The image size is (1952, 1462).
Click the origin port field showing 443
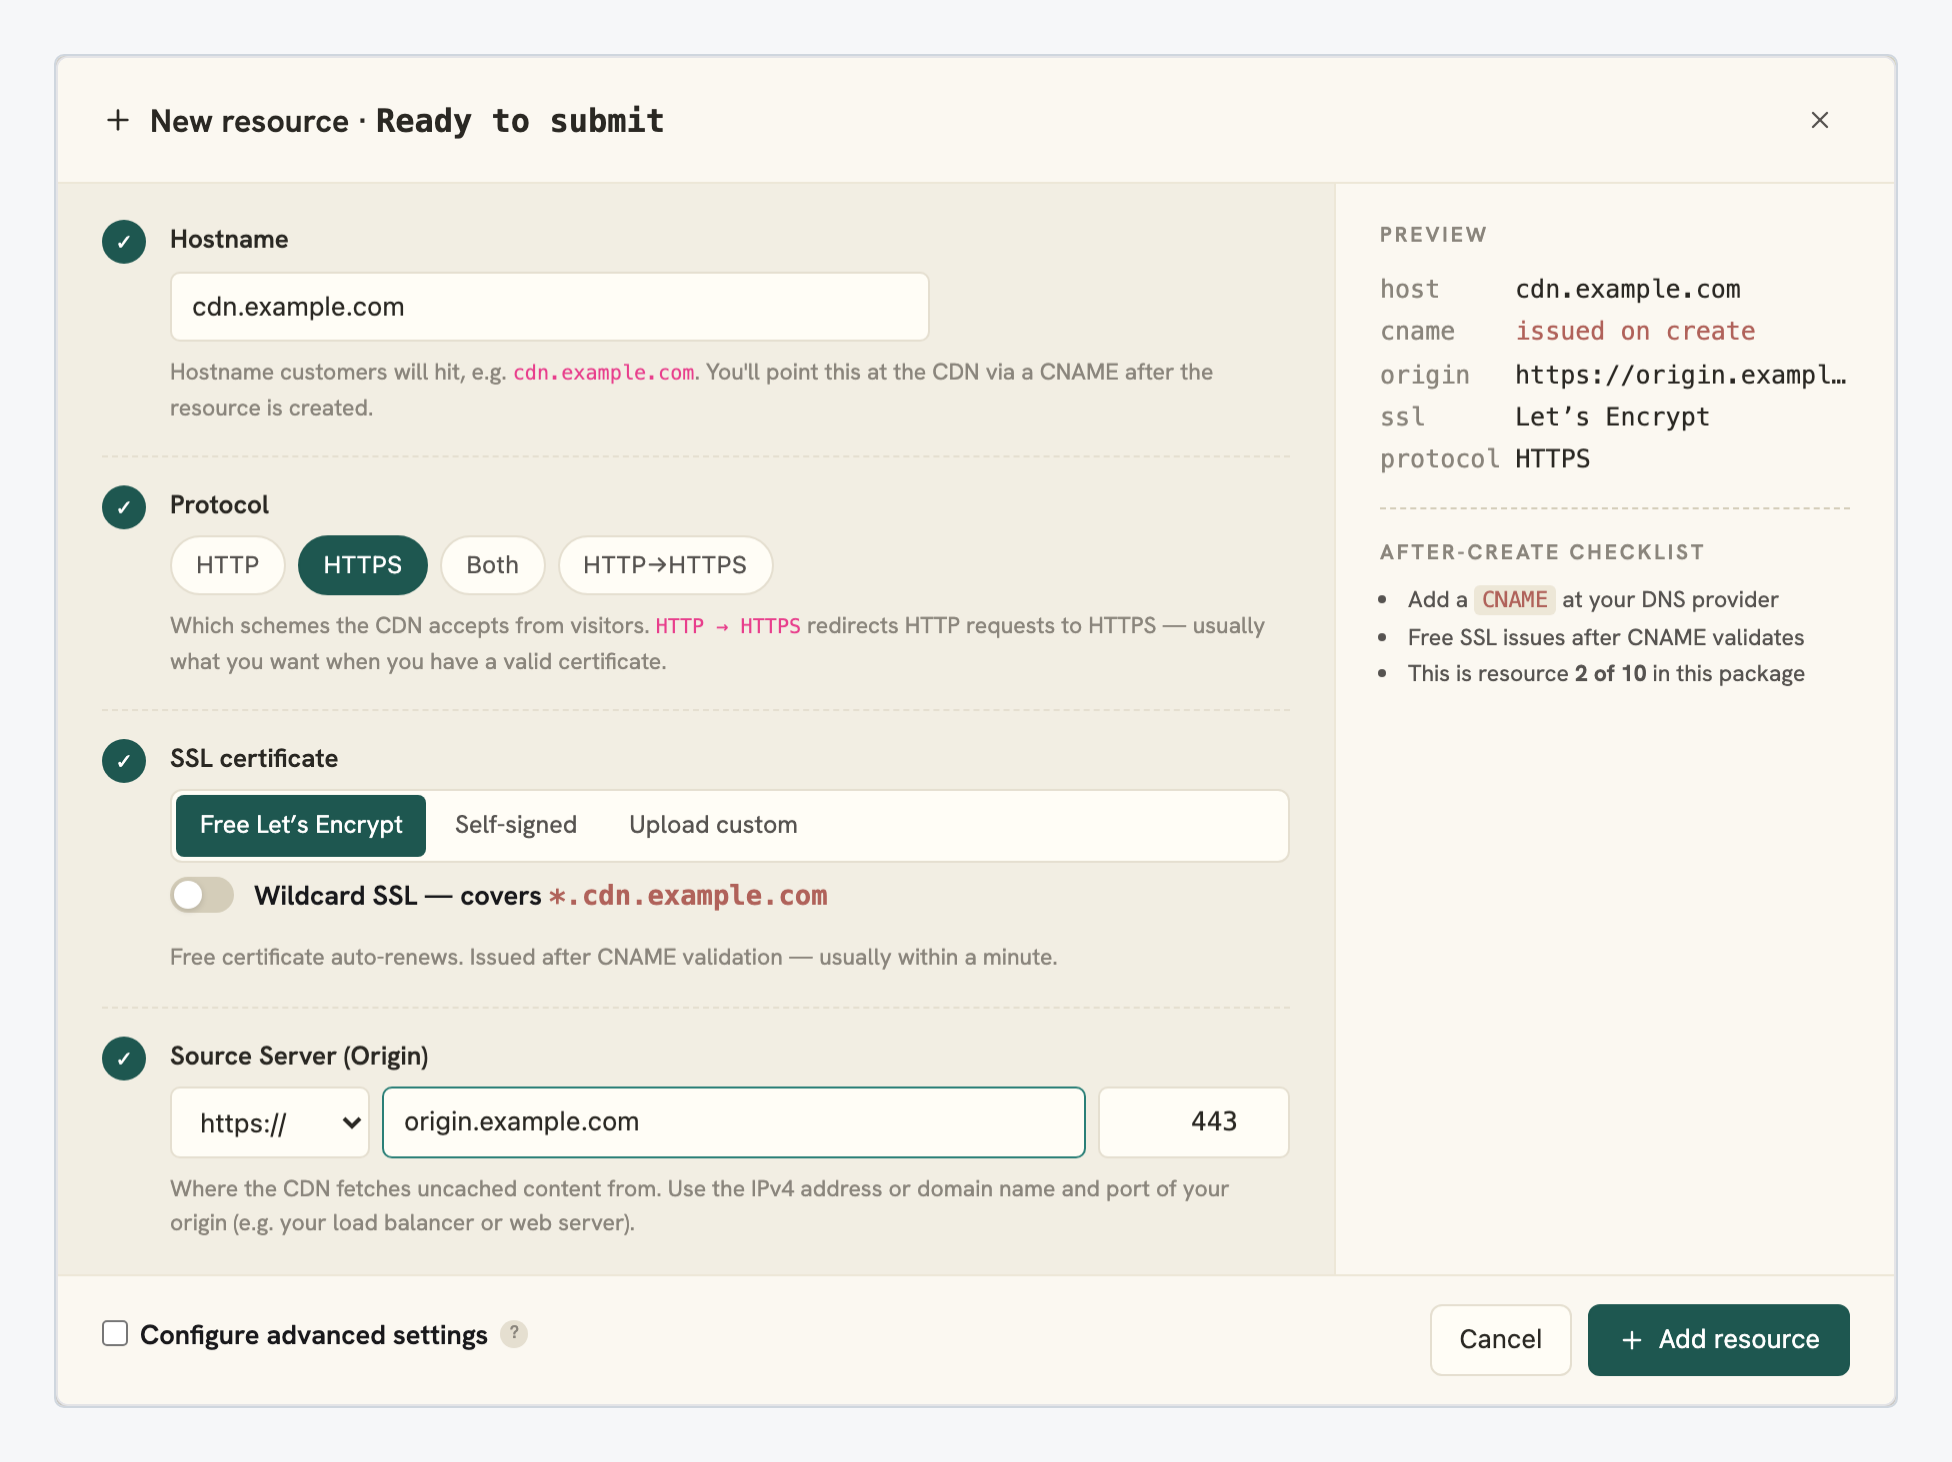tap(1194, 1123)
